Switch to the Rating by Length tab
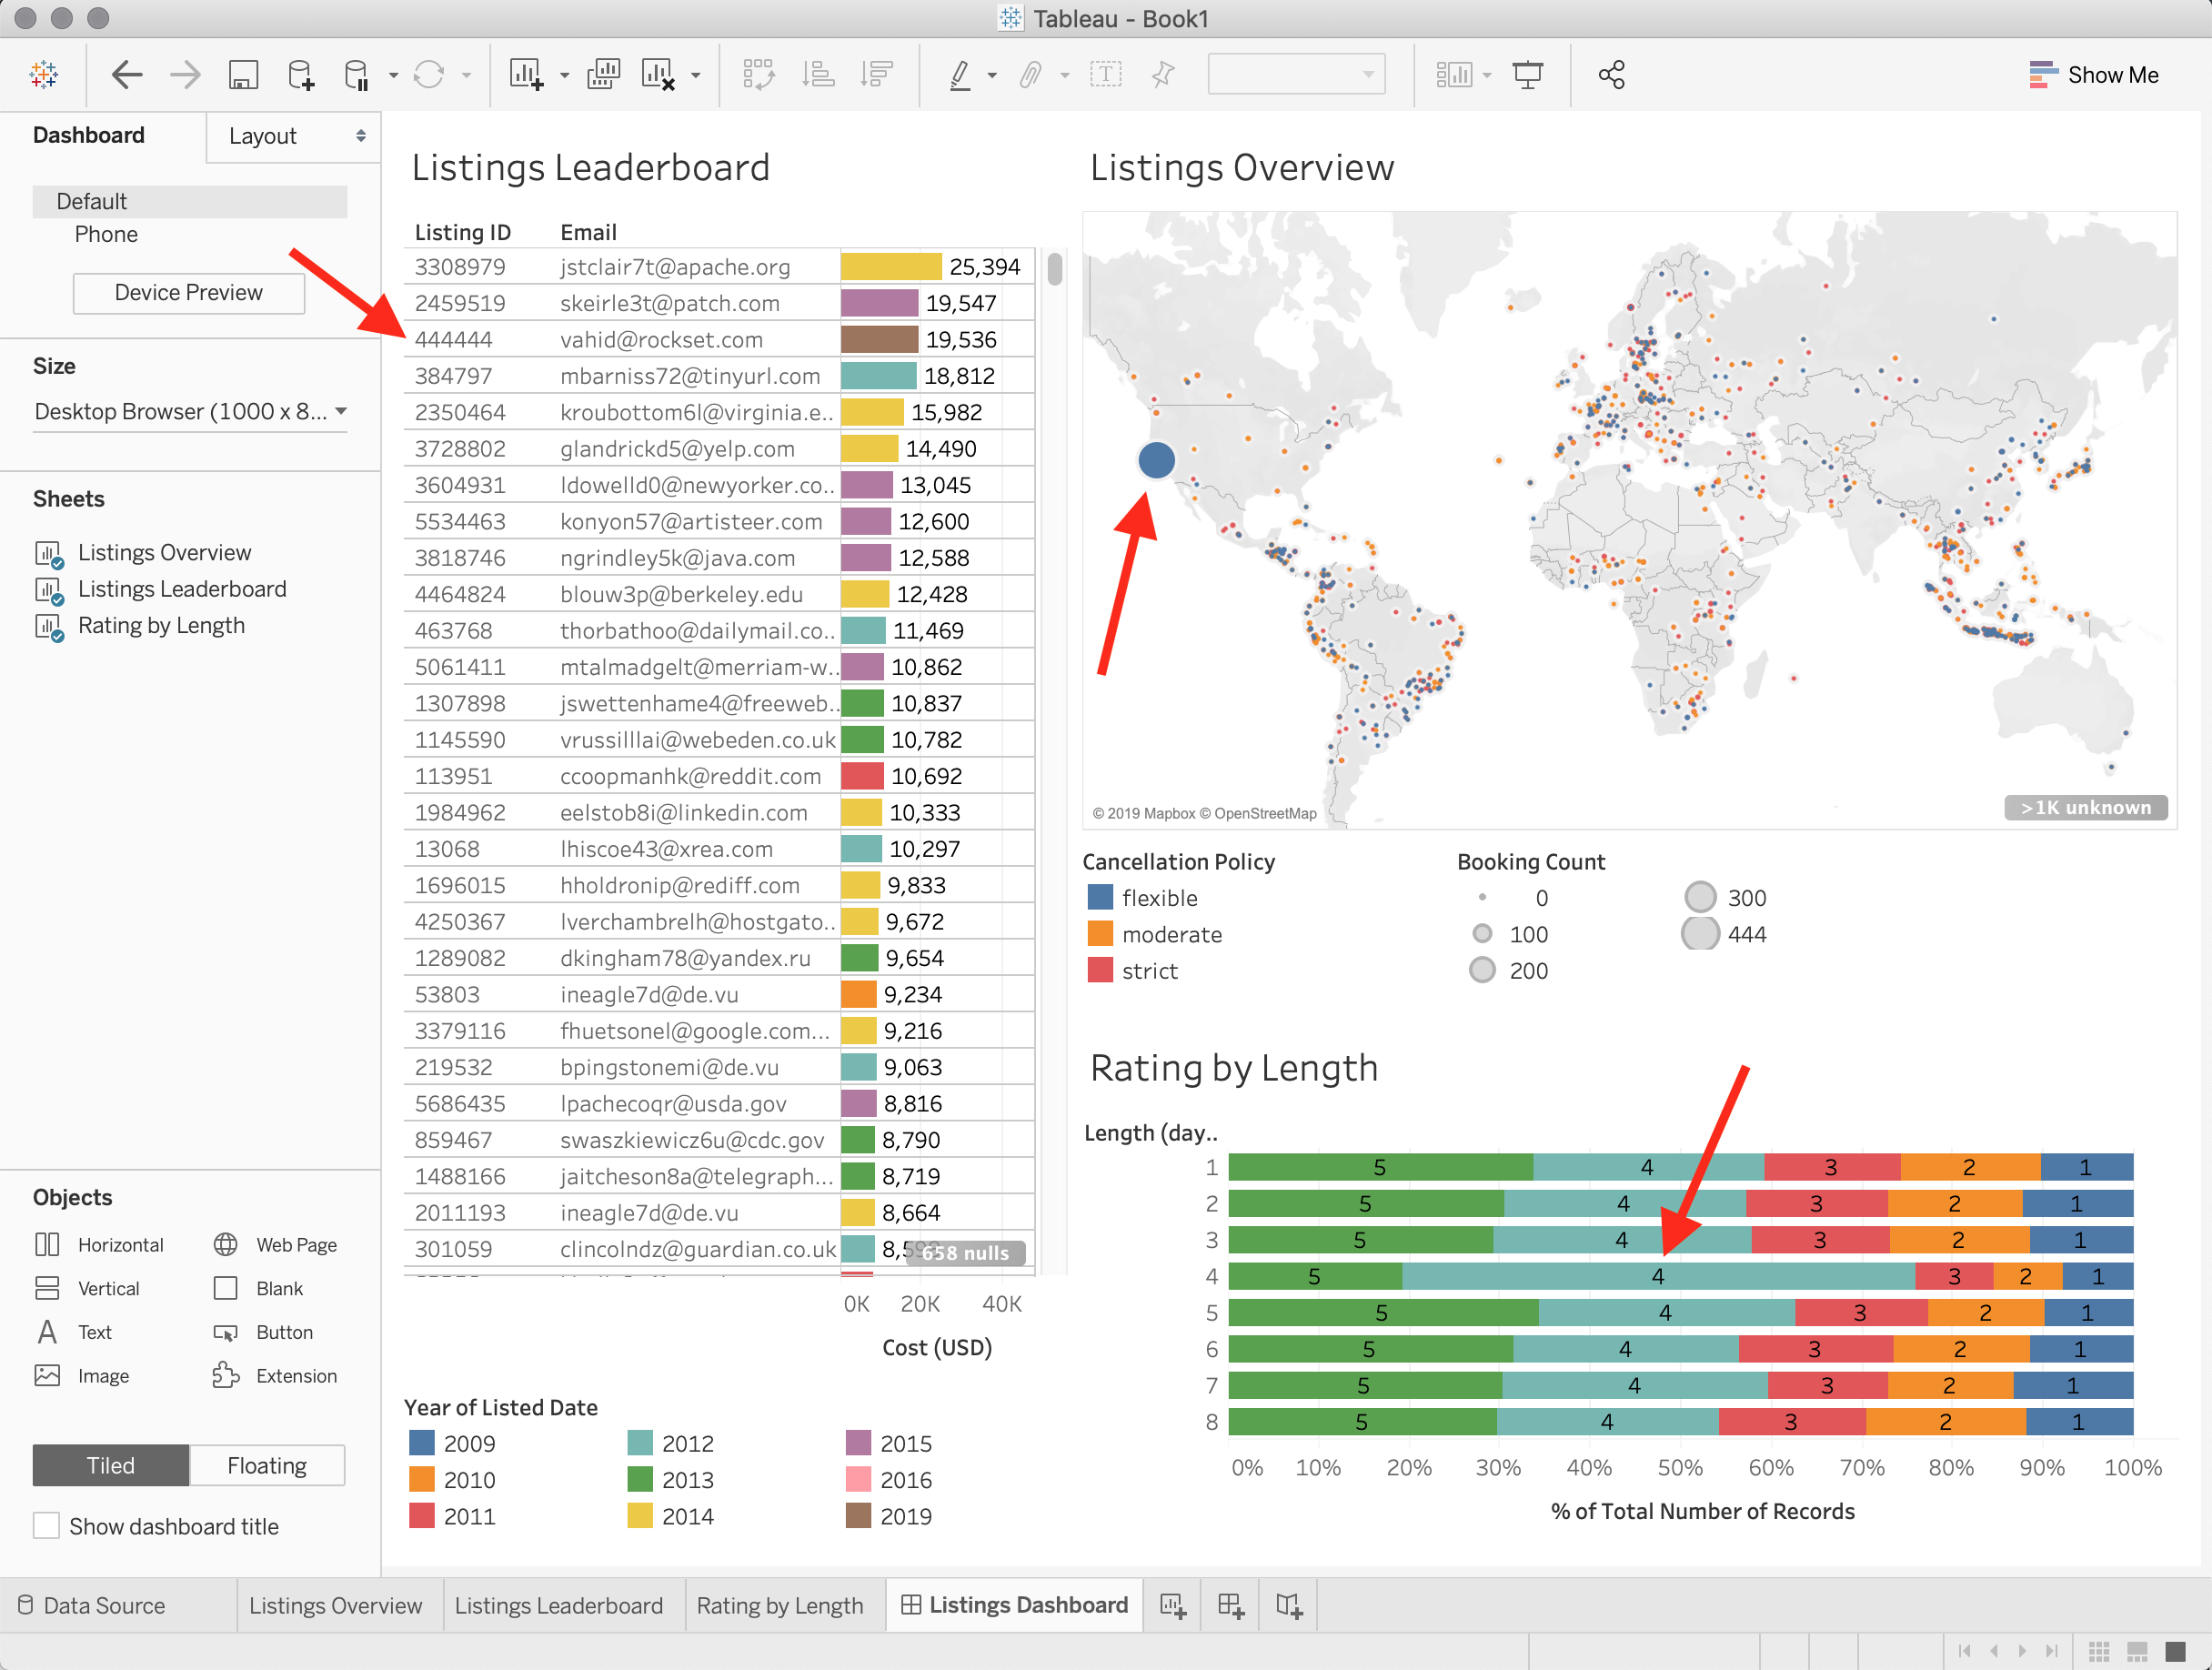Screen dimensions: 2212x1670 click(x=779, y=1604)
